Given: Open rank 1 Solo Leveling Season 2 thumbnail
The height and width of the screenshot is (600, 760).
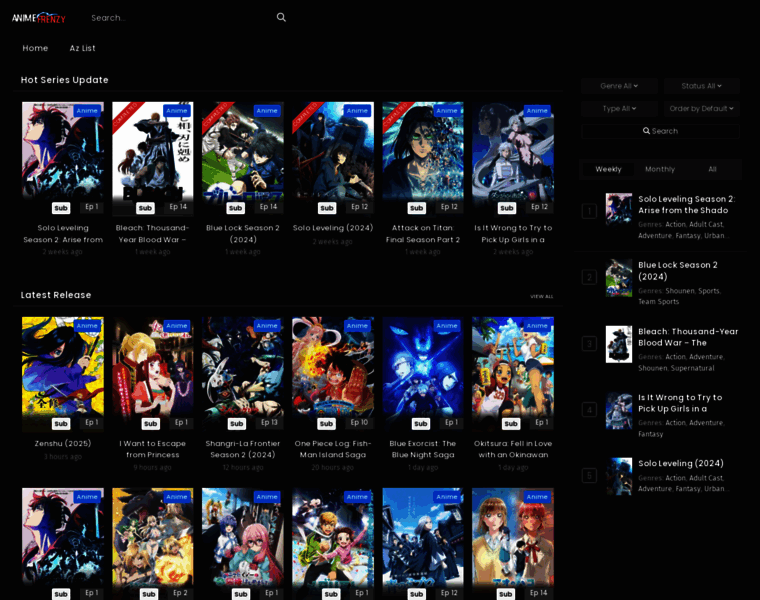Looking at the screenshot, I should coord(618,209).
